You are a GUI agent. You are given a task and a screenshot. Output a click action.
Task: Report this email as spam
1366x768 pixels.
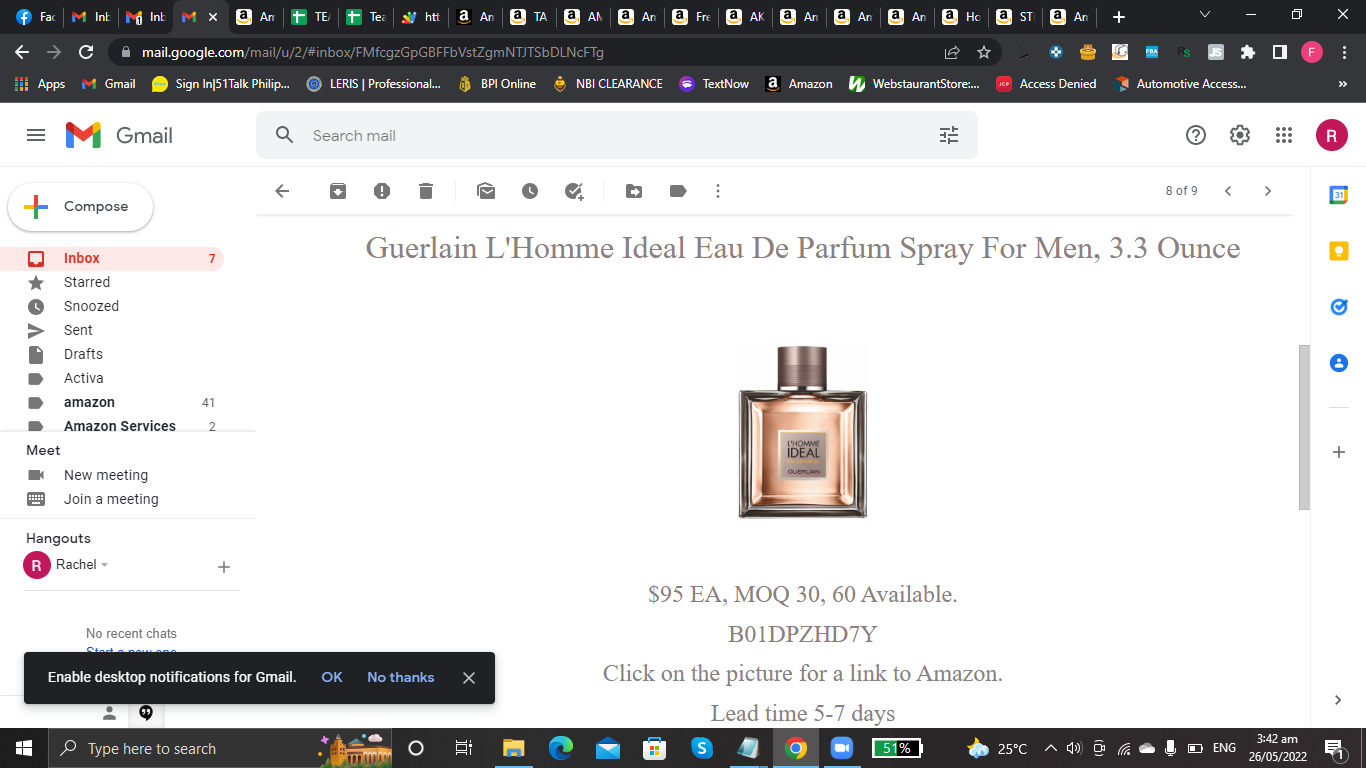tap(382, 191)
